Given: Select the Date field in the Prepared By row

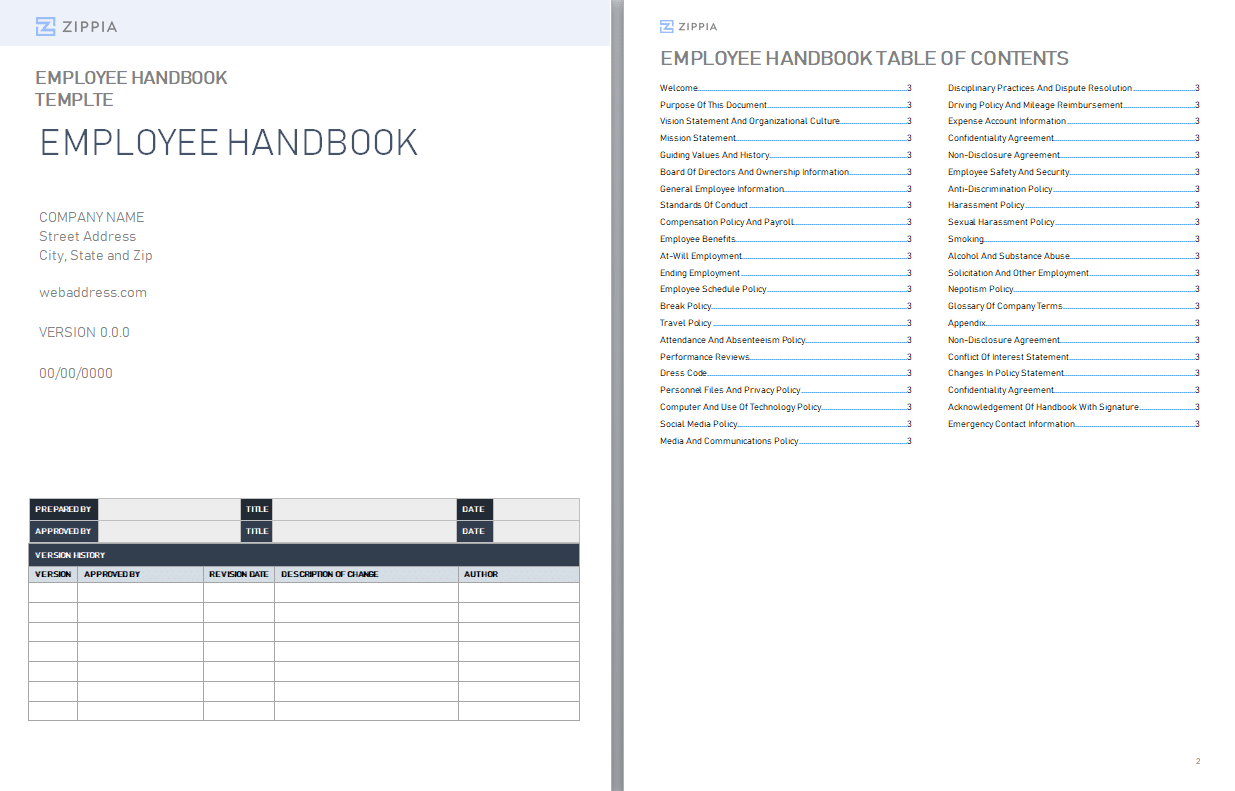Looking at the screenshot, I should tap(535, 510).
